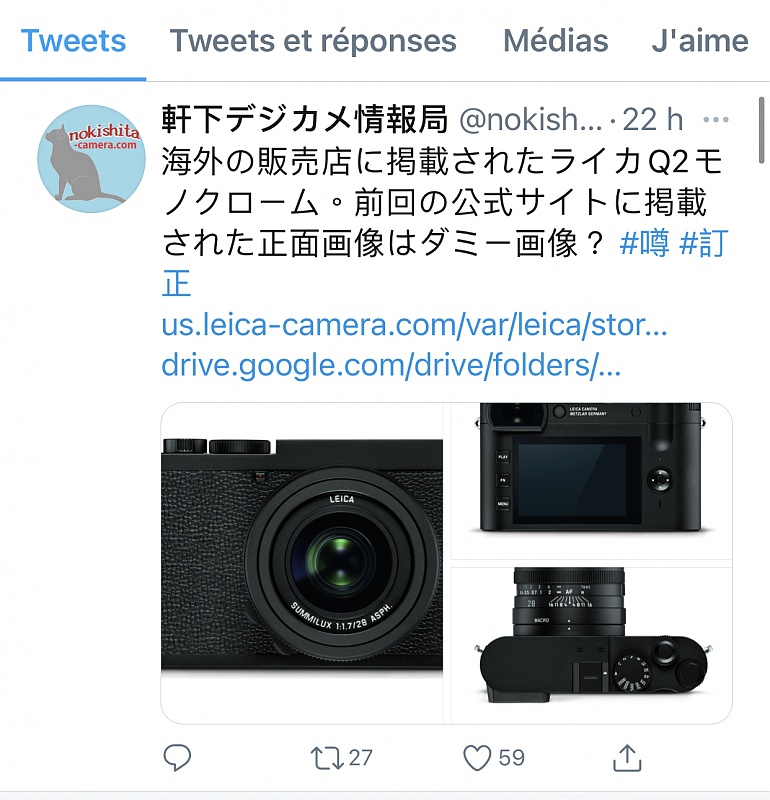The height and width of the screenshot is (800, 770).
Task: Click the reply speech bubble icon
Action: [x=177, y=757]
